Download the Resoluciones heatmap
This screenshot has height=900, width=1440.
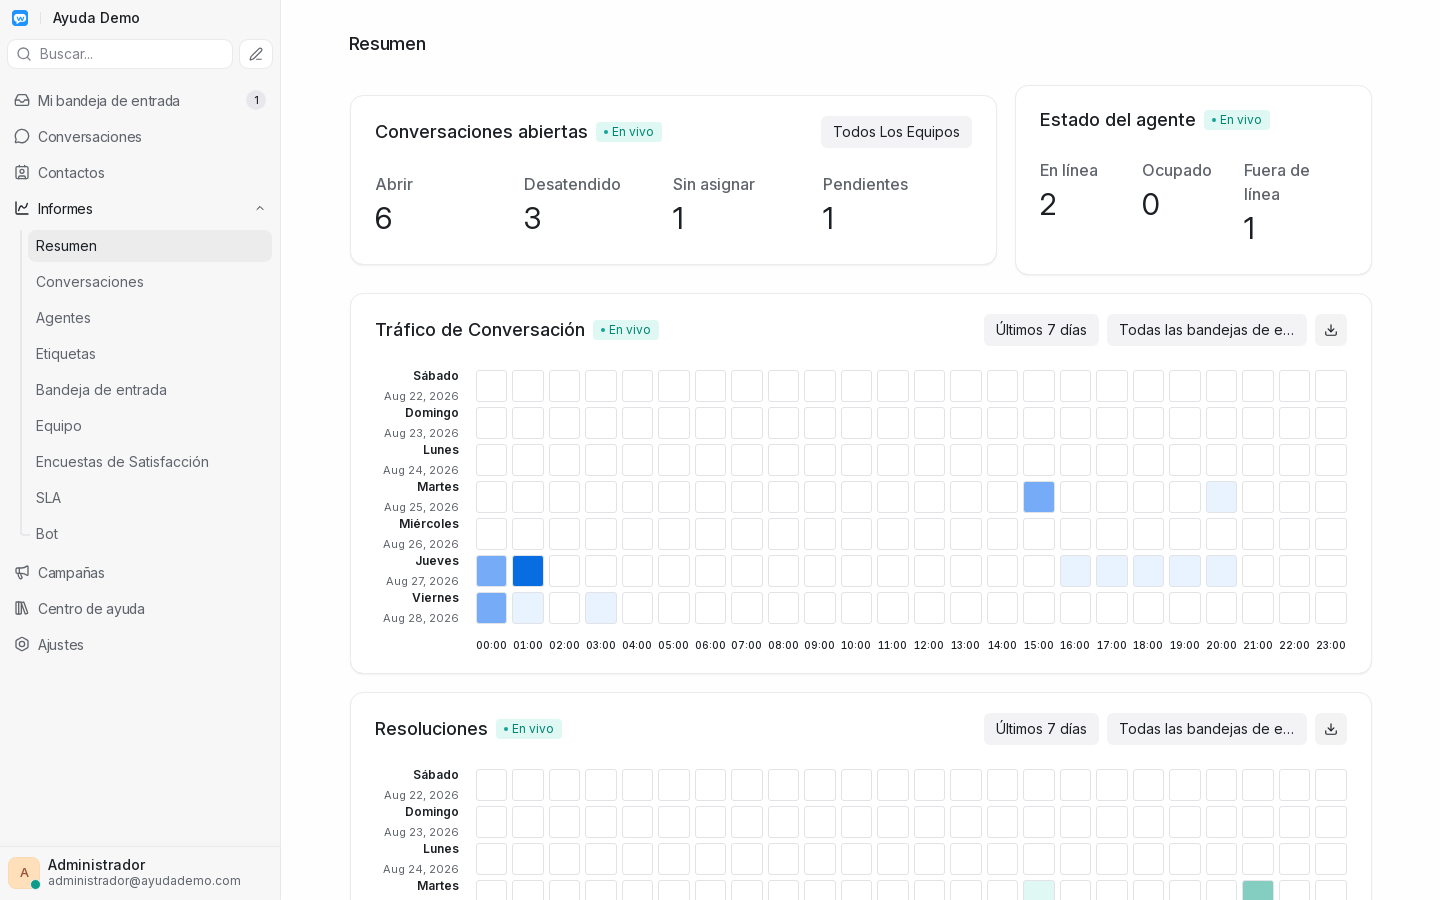(1331, 729)
